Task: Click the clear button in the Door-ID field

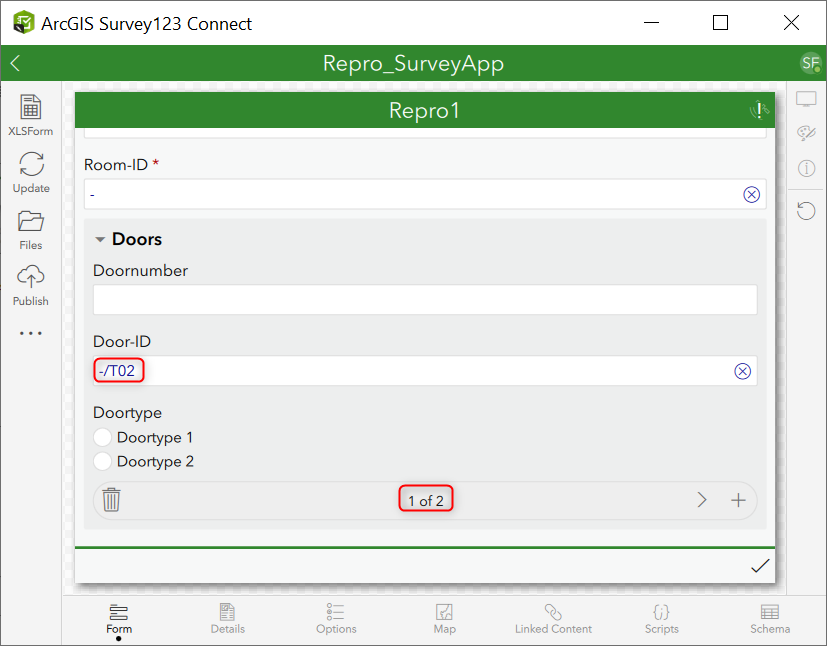Action: [x=743, y=371]
